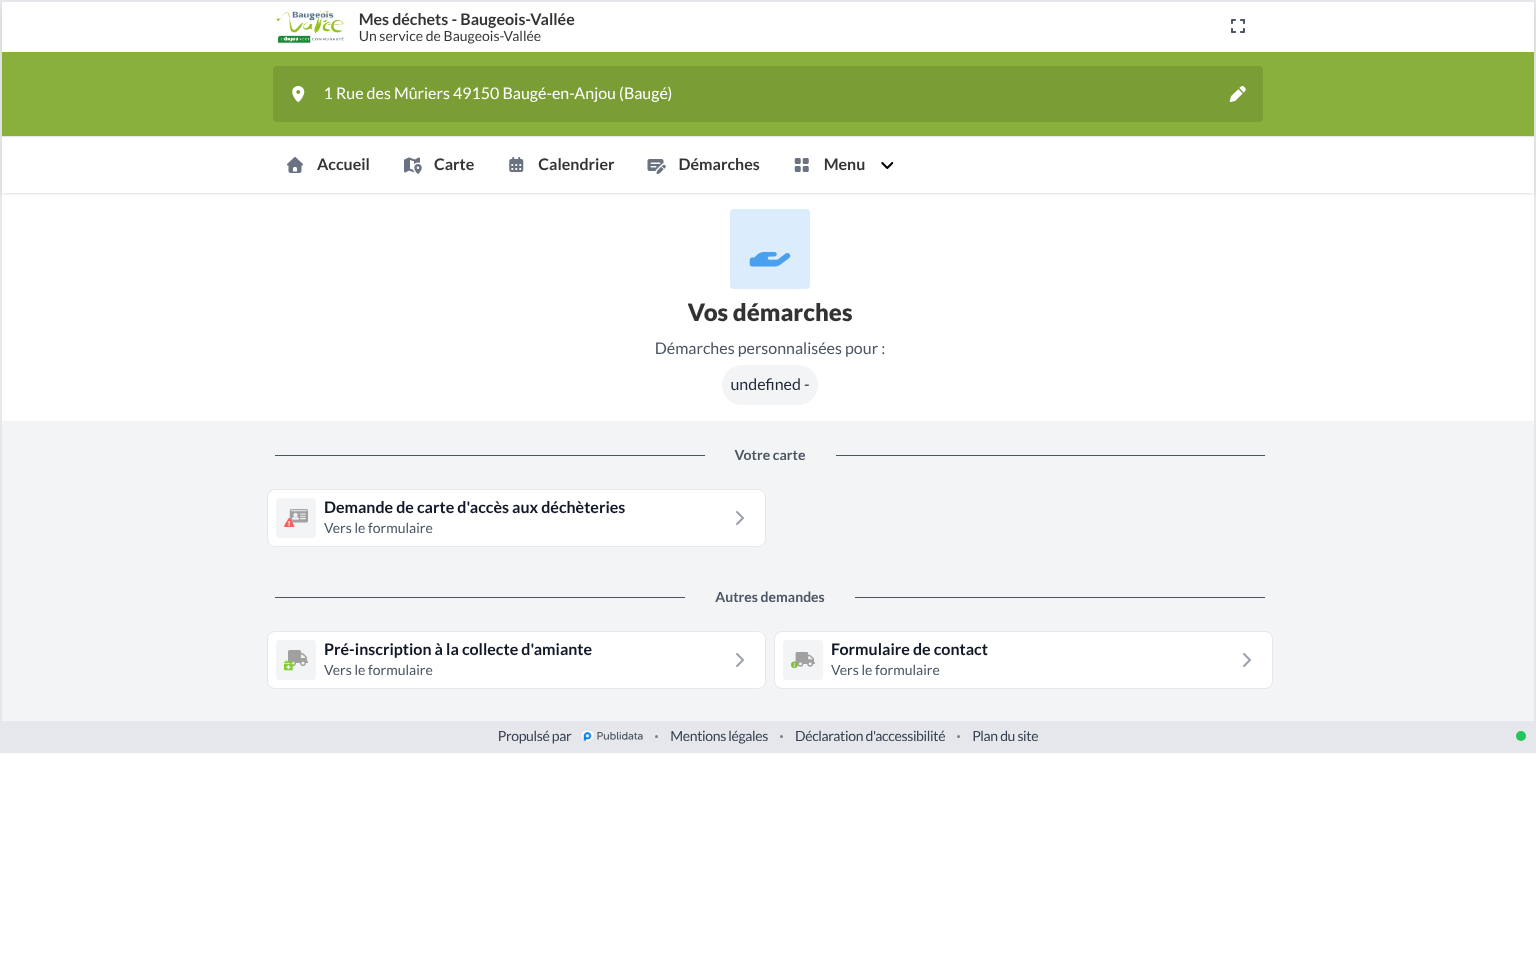Edit the address with pencil icon
Screen dimensions: 1536x960
pyautogui.click(x=1237, y=94)
